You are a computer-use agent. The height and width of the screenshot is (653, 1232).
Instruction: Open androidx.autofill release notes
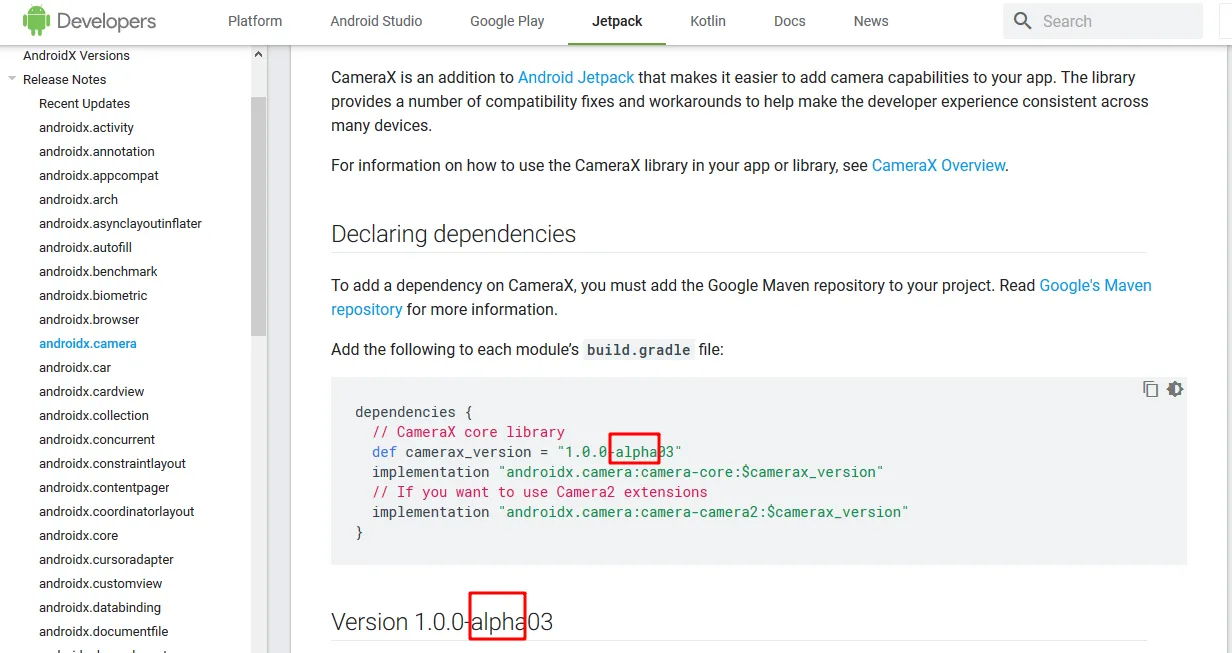85,247
